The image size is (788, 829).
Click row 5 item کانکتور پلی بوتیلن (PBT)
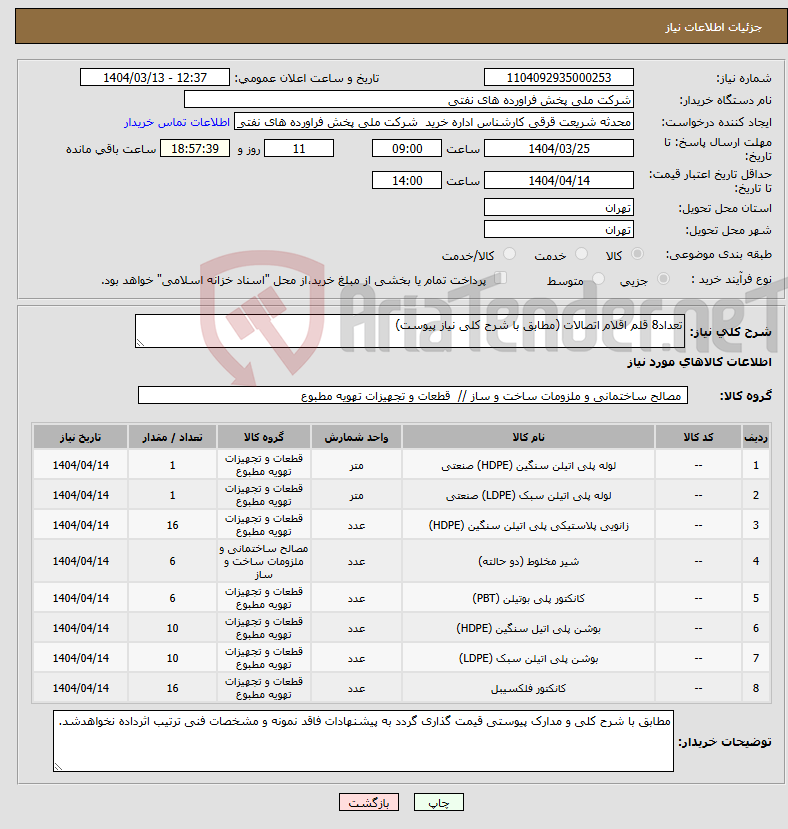(x=528, y=598)
